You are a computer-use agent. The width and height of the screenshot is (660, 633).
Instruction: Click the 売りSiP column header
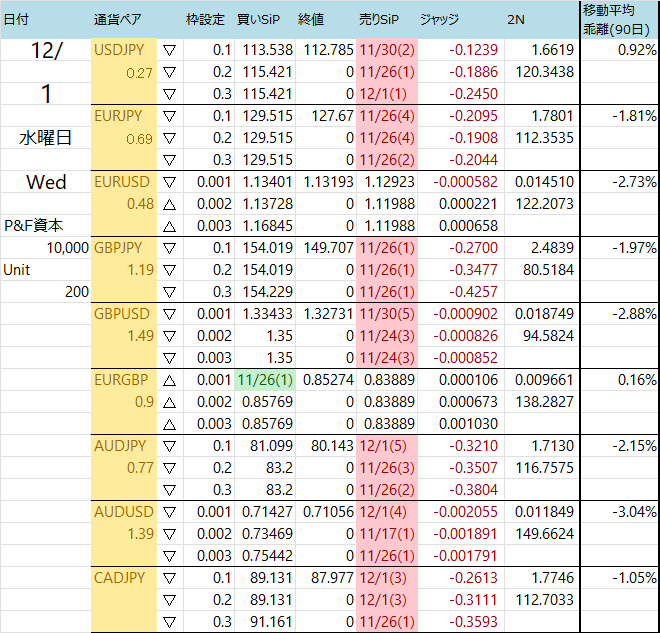click(x=379, y=19)
